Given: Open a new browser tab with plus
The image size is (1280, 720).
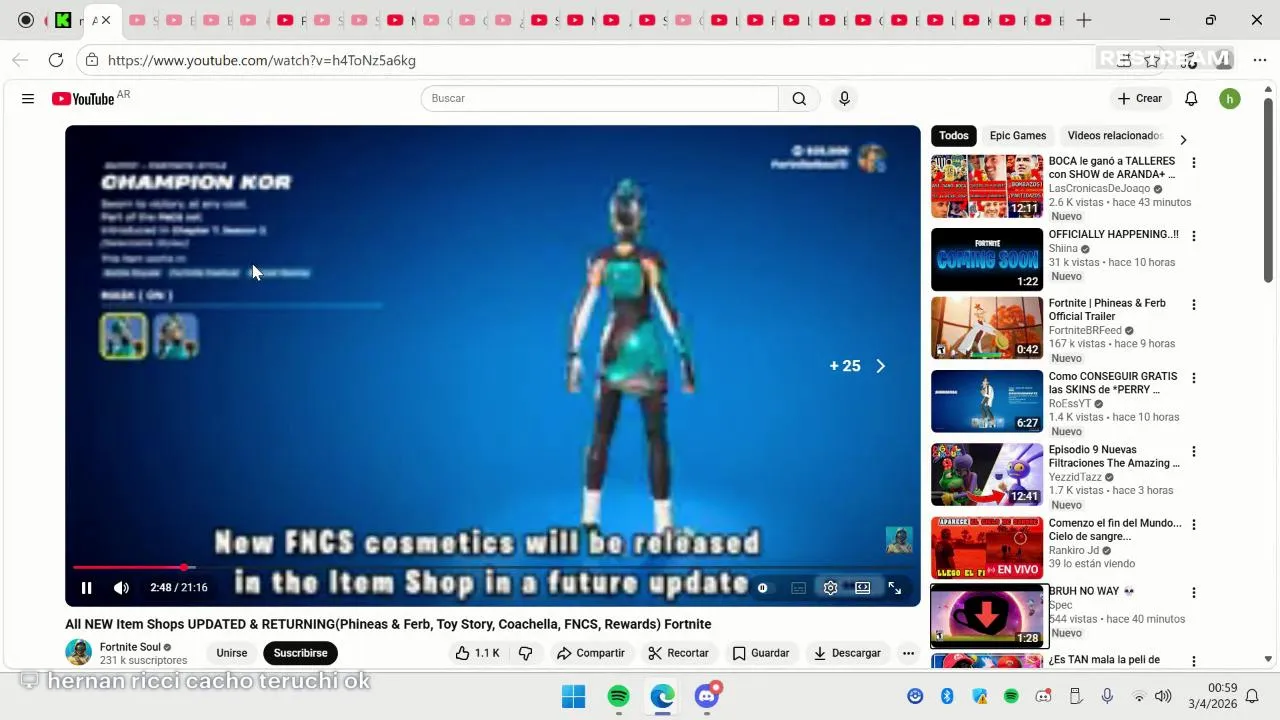Looking at the screenshot, I should pyautogui.click(x=1083, y=20).
